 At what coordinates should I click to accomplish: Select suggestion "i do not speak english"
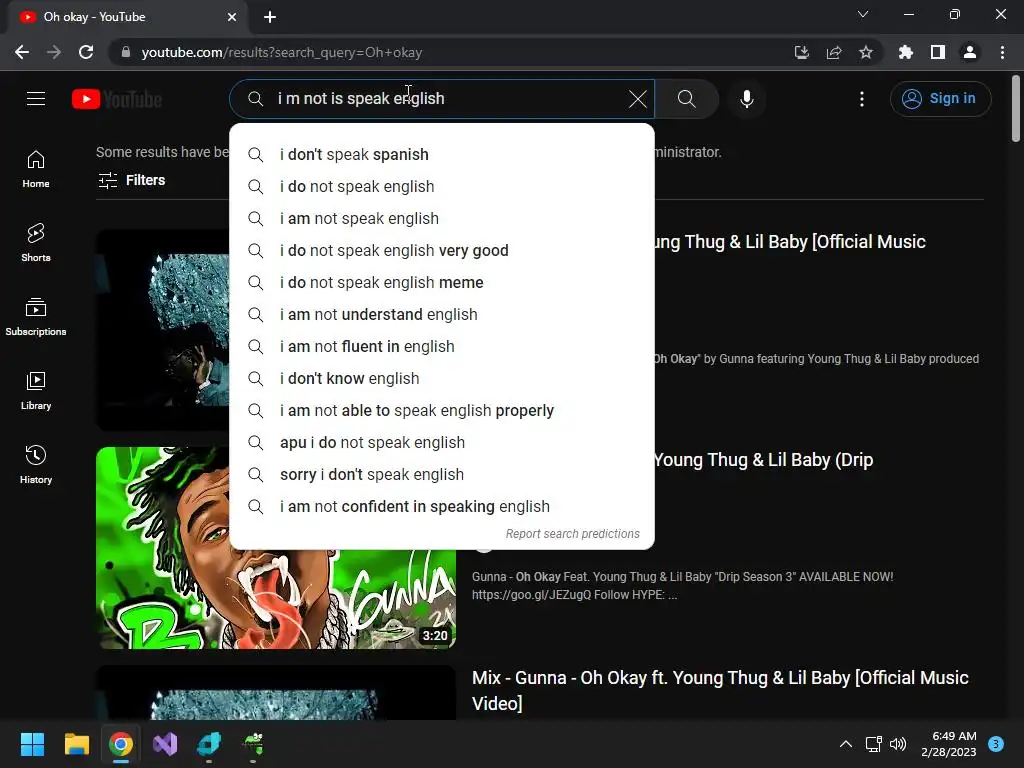pos(442,187)
